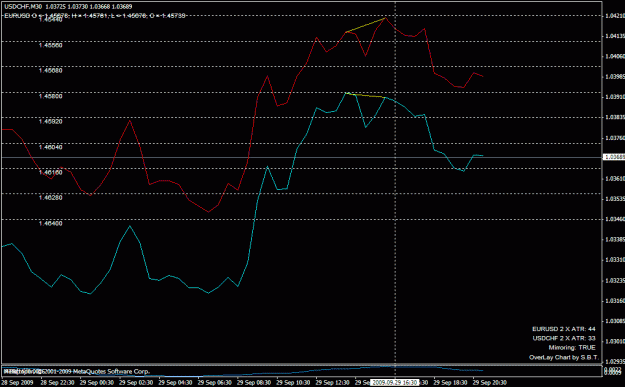This screenshot has height=387, width=625.
Task: Click the EURUSD level label 1.45920
Action: [50, 121]
